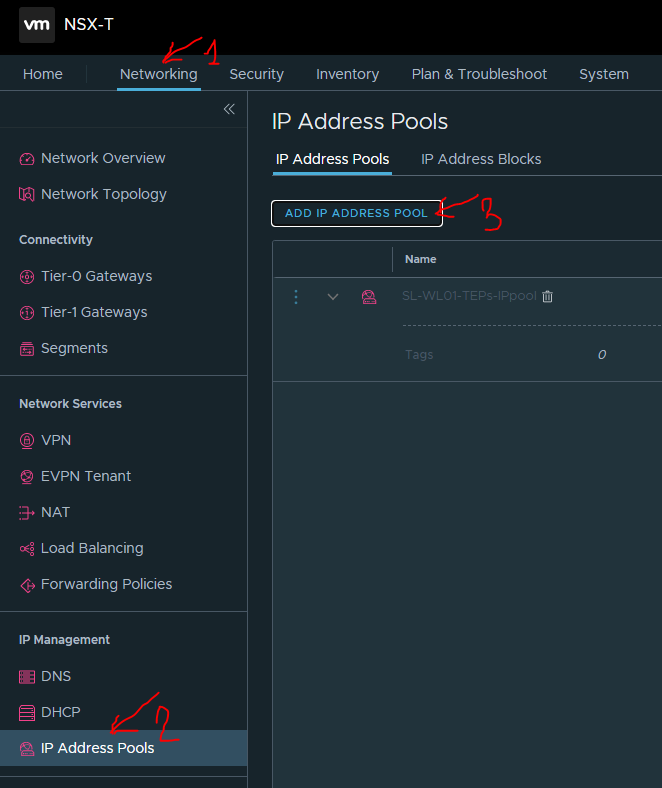662x788 pixels.
Task: Open the Networking tab
Action: click(158, 74)
